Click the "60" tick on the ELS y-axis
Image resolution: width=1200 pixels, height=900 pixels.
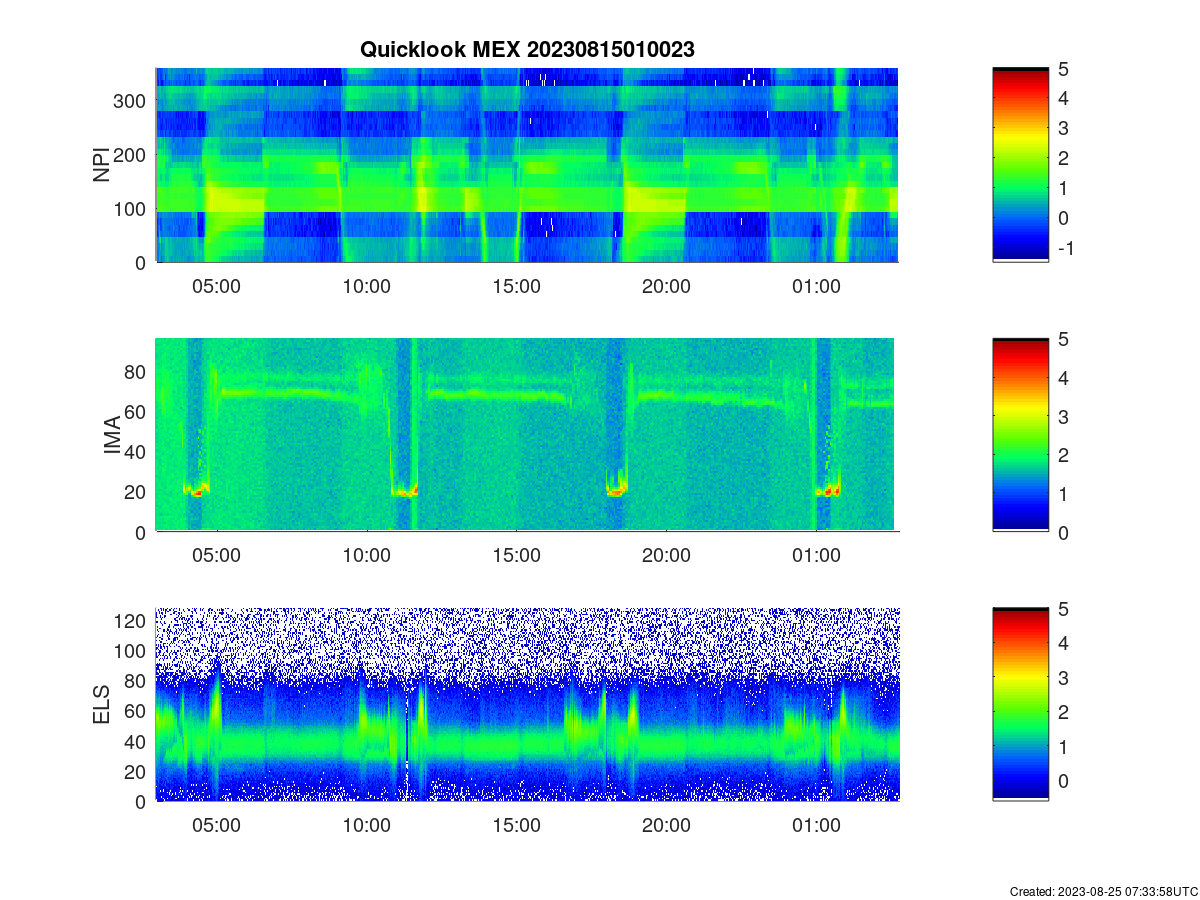[x=137, y=711]
